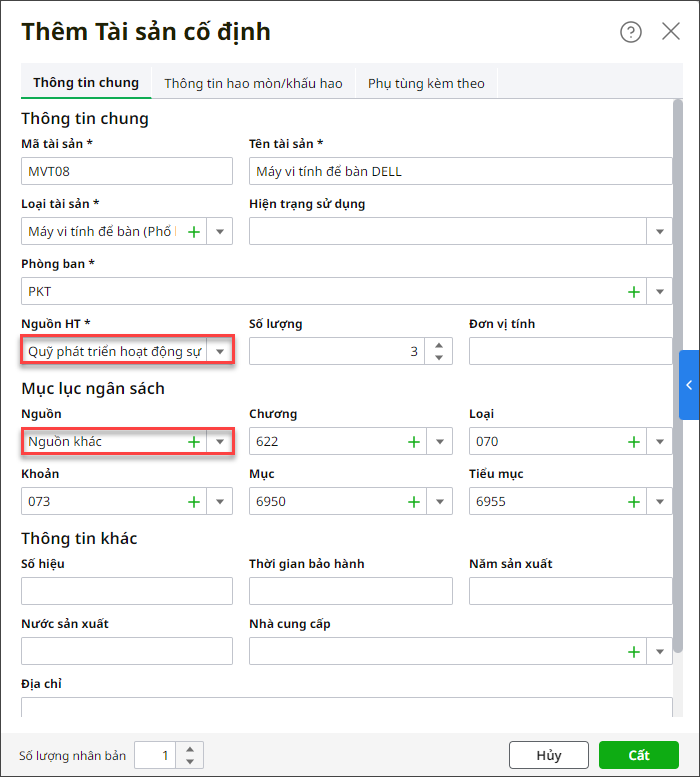Click green plus beside Loại tài sản

pyautogui.click(x=194, y=232)
